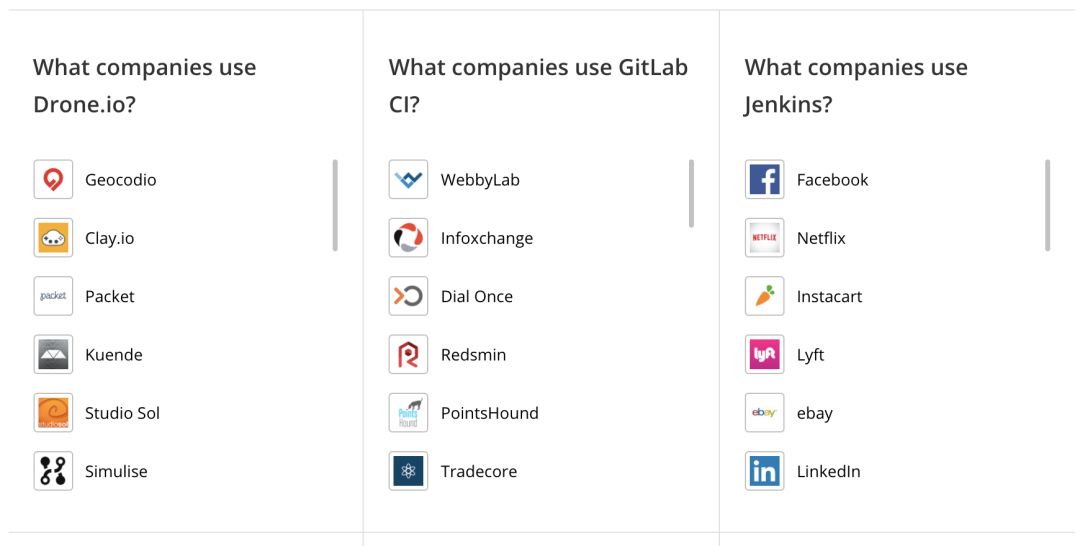This screenshot has width=1080, height=546.
Task: Click the Lyft logo icon
Action: (764, 355)
